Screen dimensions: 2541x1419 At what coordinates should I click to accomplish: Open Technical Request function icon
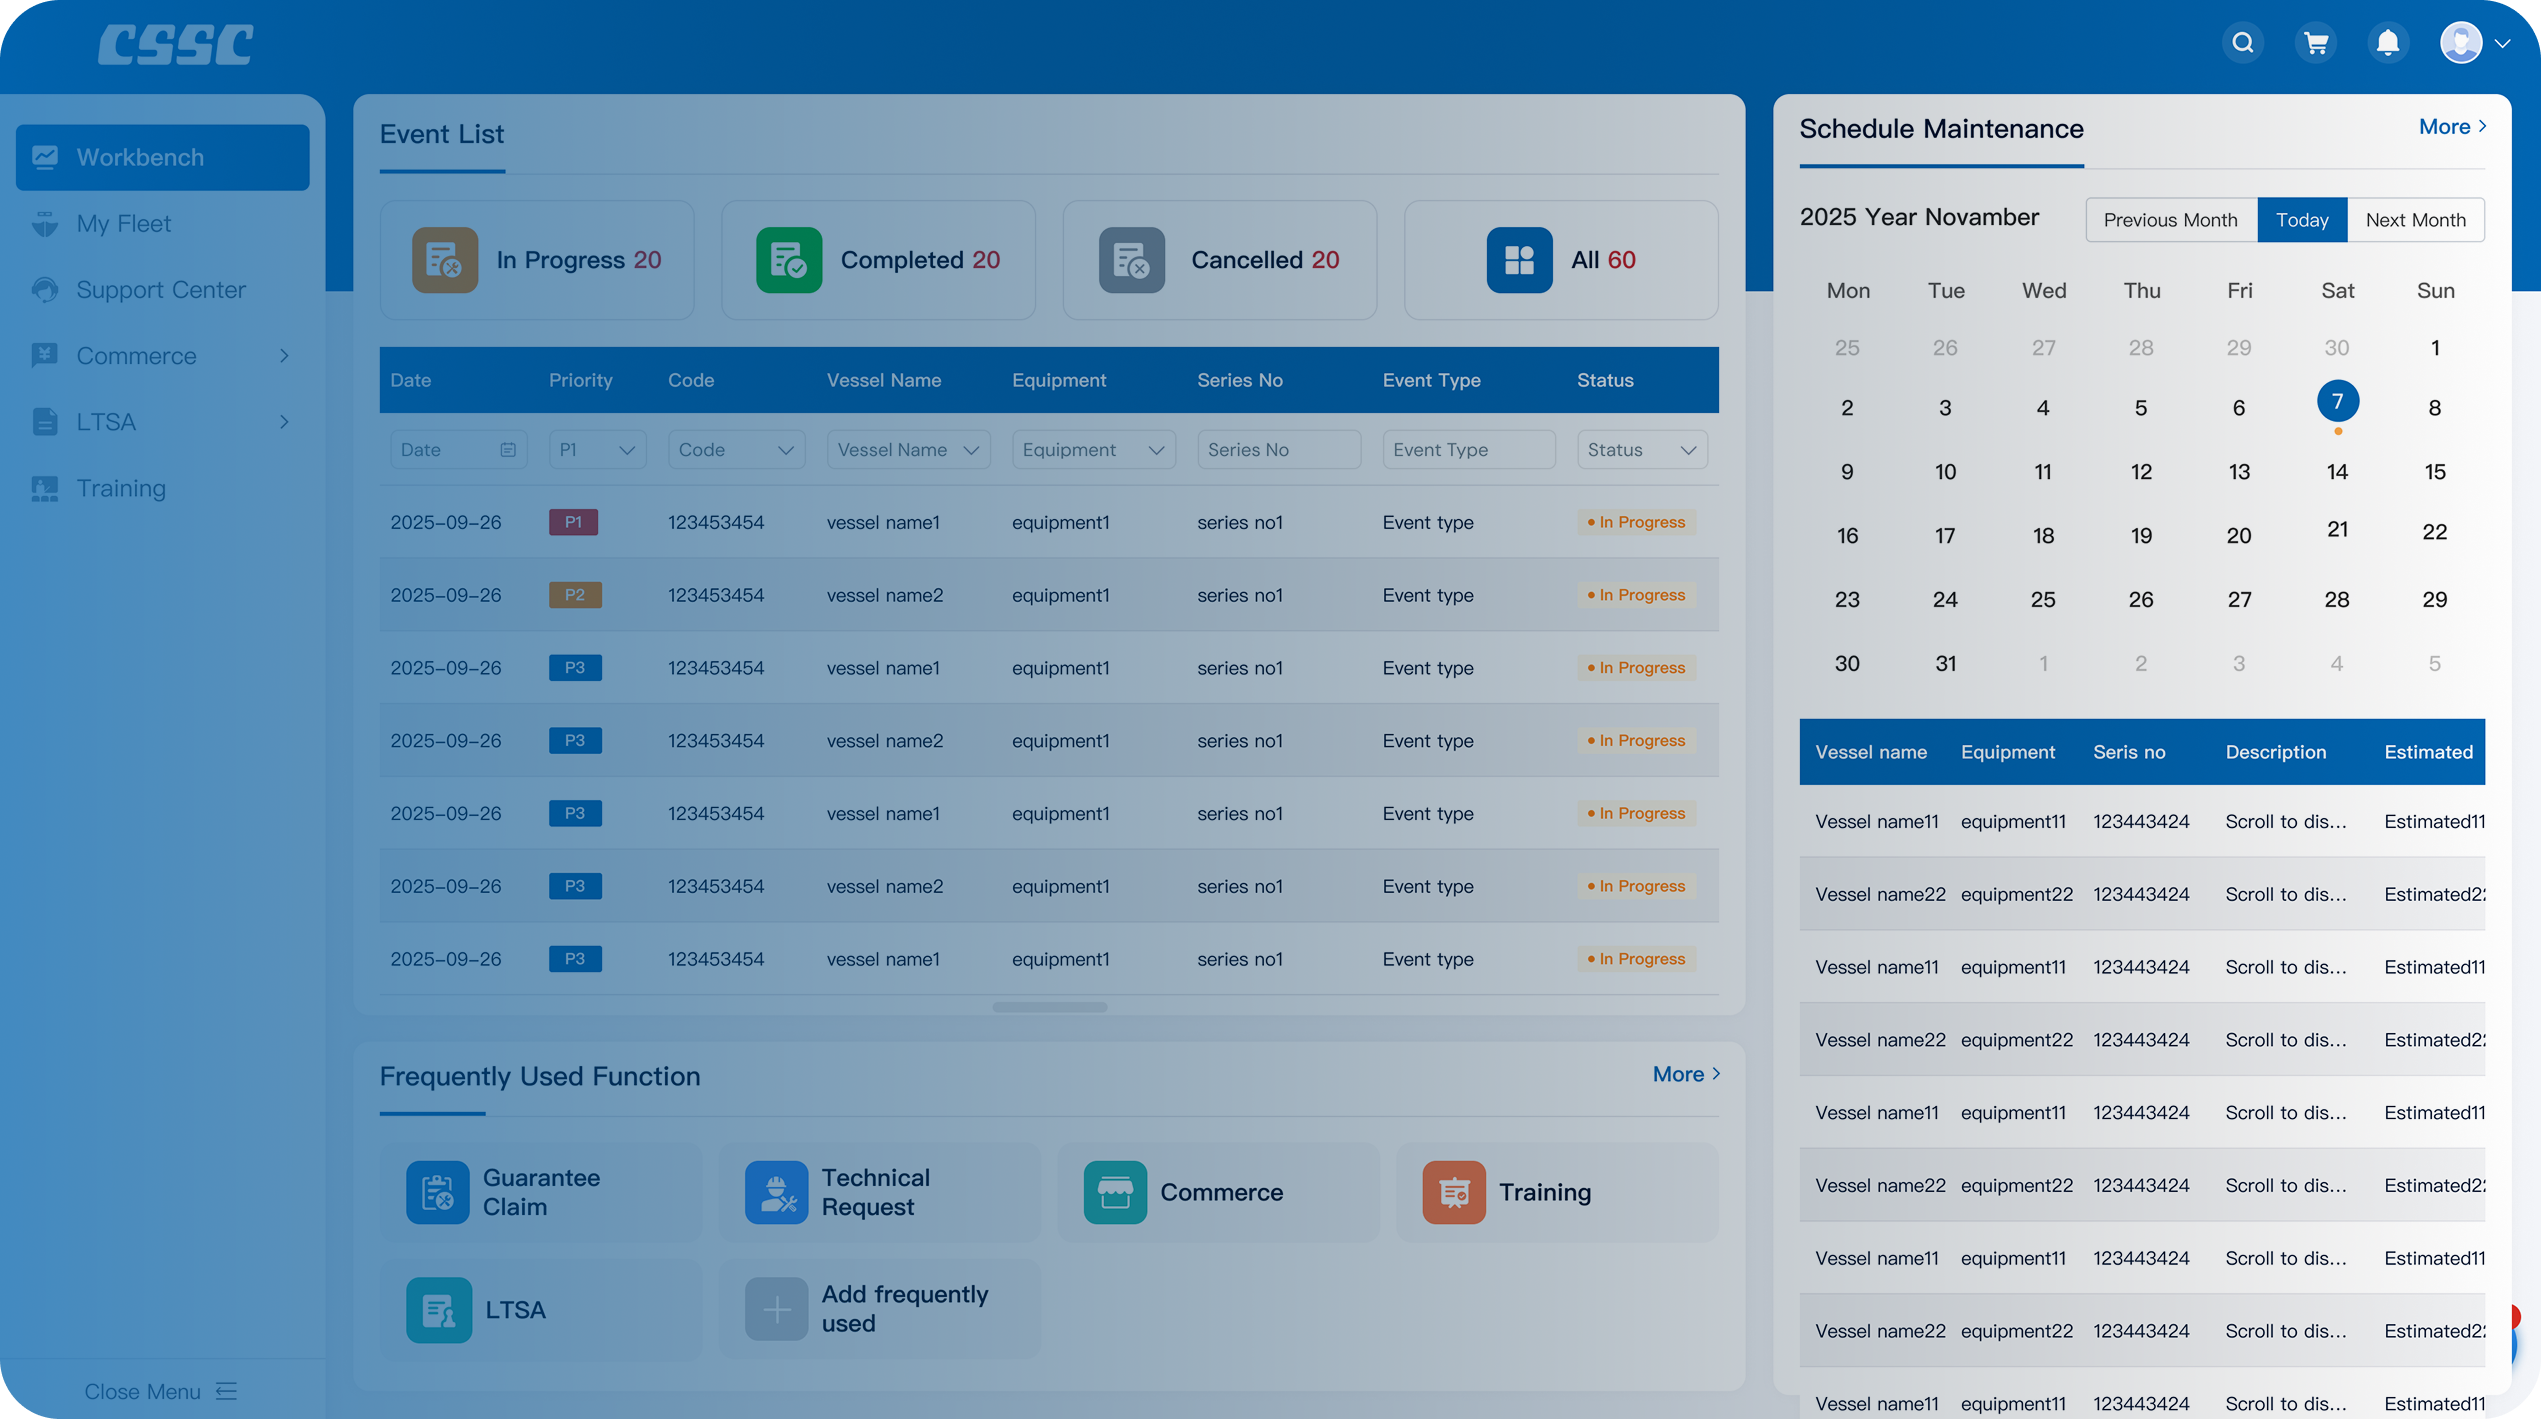pos(777,1192)
